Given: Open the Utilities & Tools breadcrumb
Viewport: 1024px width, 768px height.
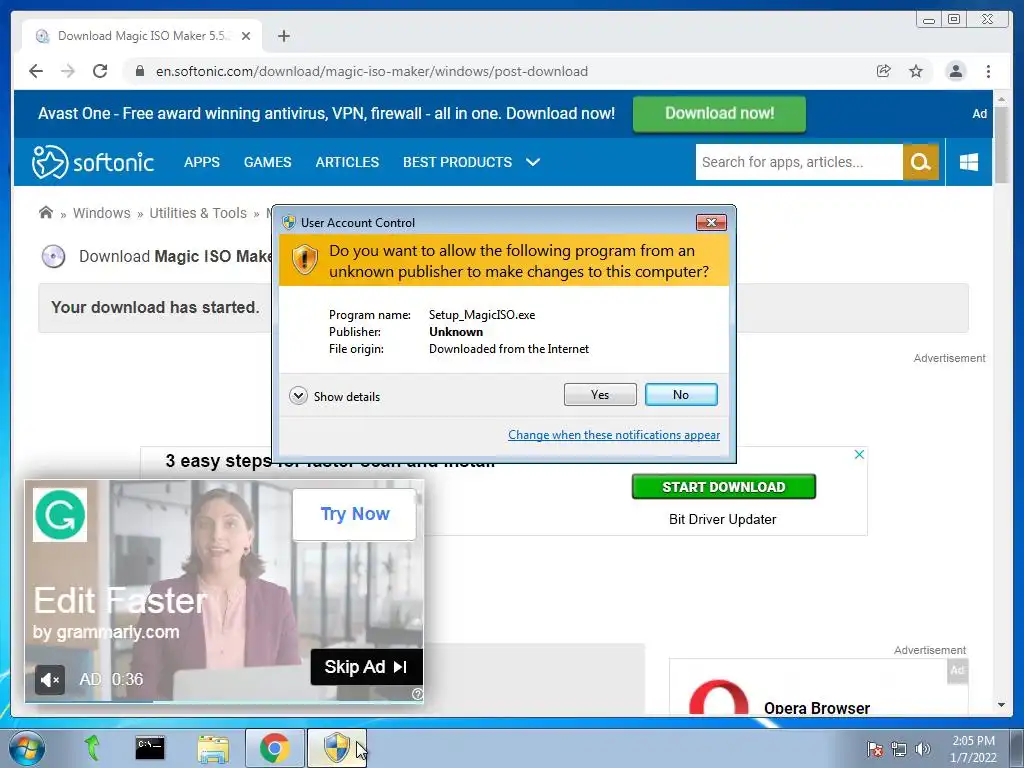Looking at the screenshot, I should [198, 213].
